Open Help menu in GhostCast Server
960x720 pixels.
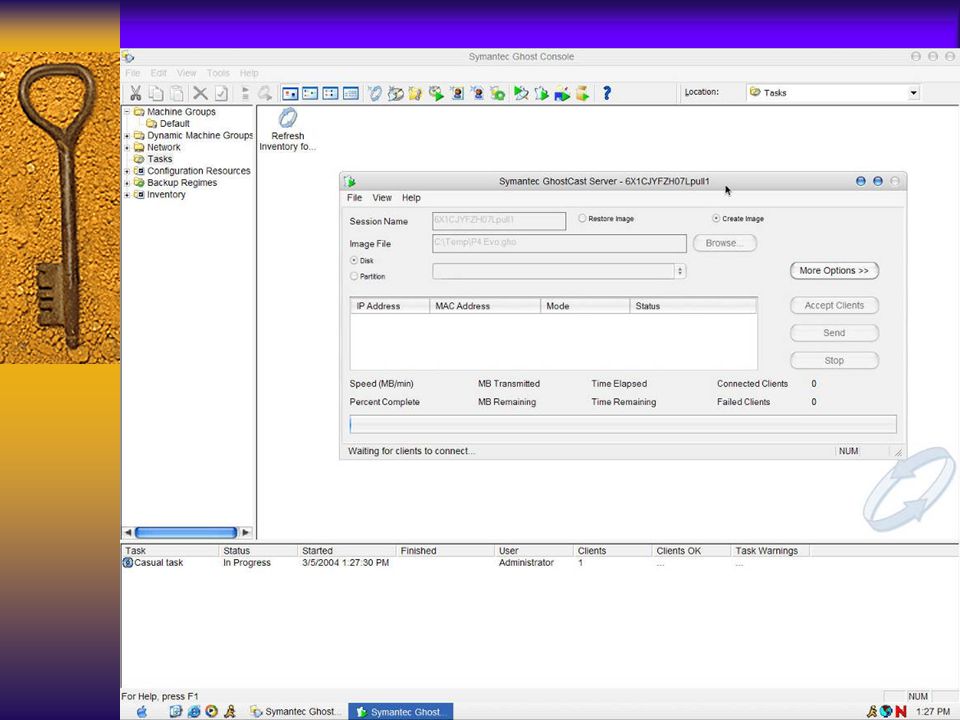(x=411, y=198)
